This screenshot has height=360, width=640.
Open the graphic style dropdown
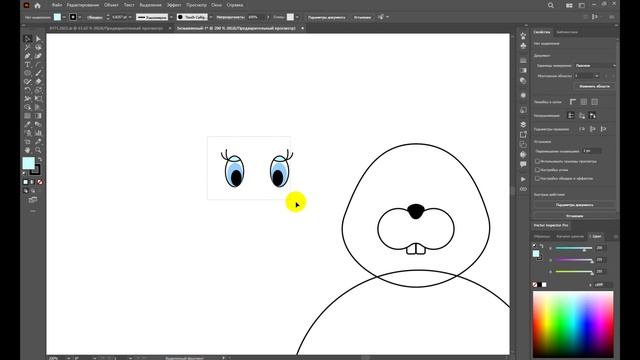click(x=297, y=17)
